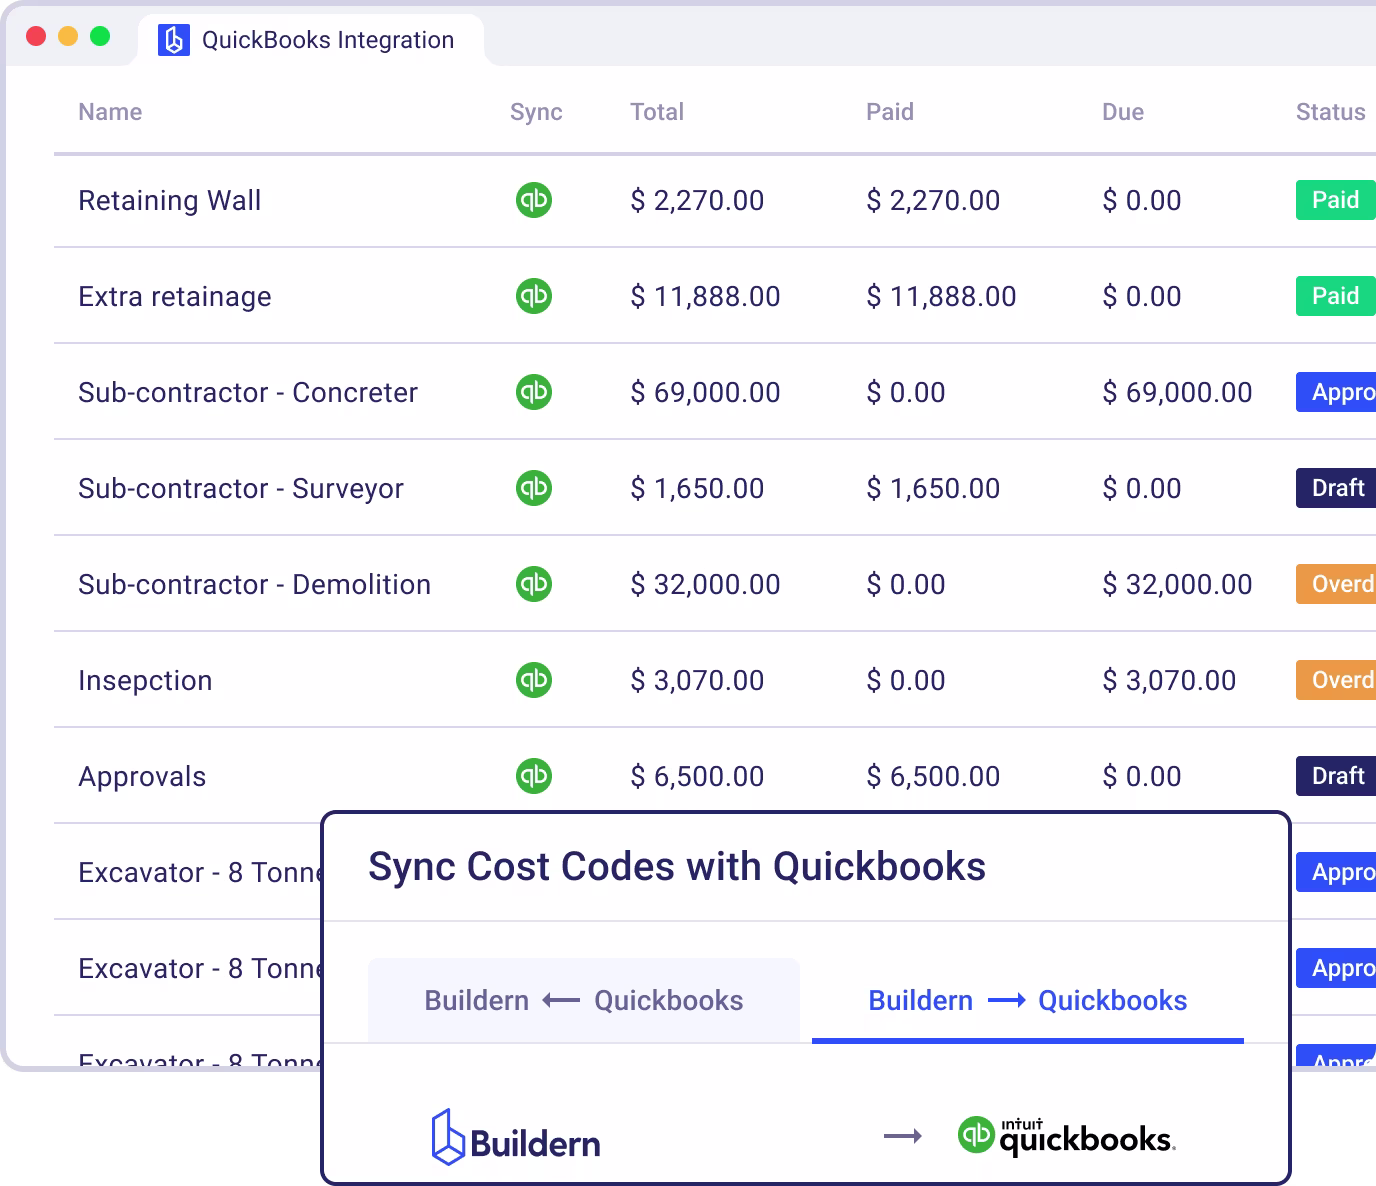Sort by the Name column header
Image resolution: width=1376 pixels, height=1186 pixels.
[x=110, y=112]
